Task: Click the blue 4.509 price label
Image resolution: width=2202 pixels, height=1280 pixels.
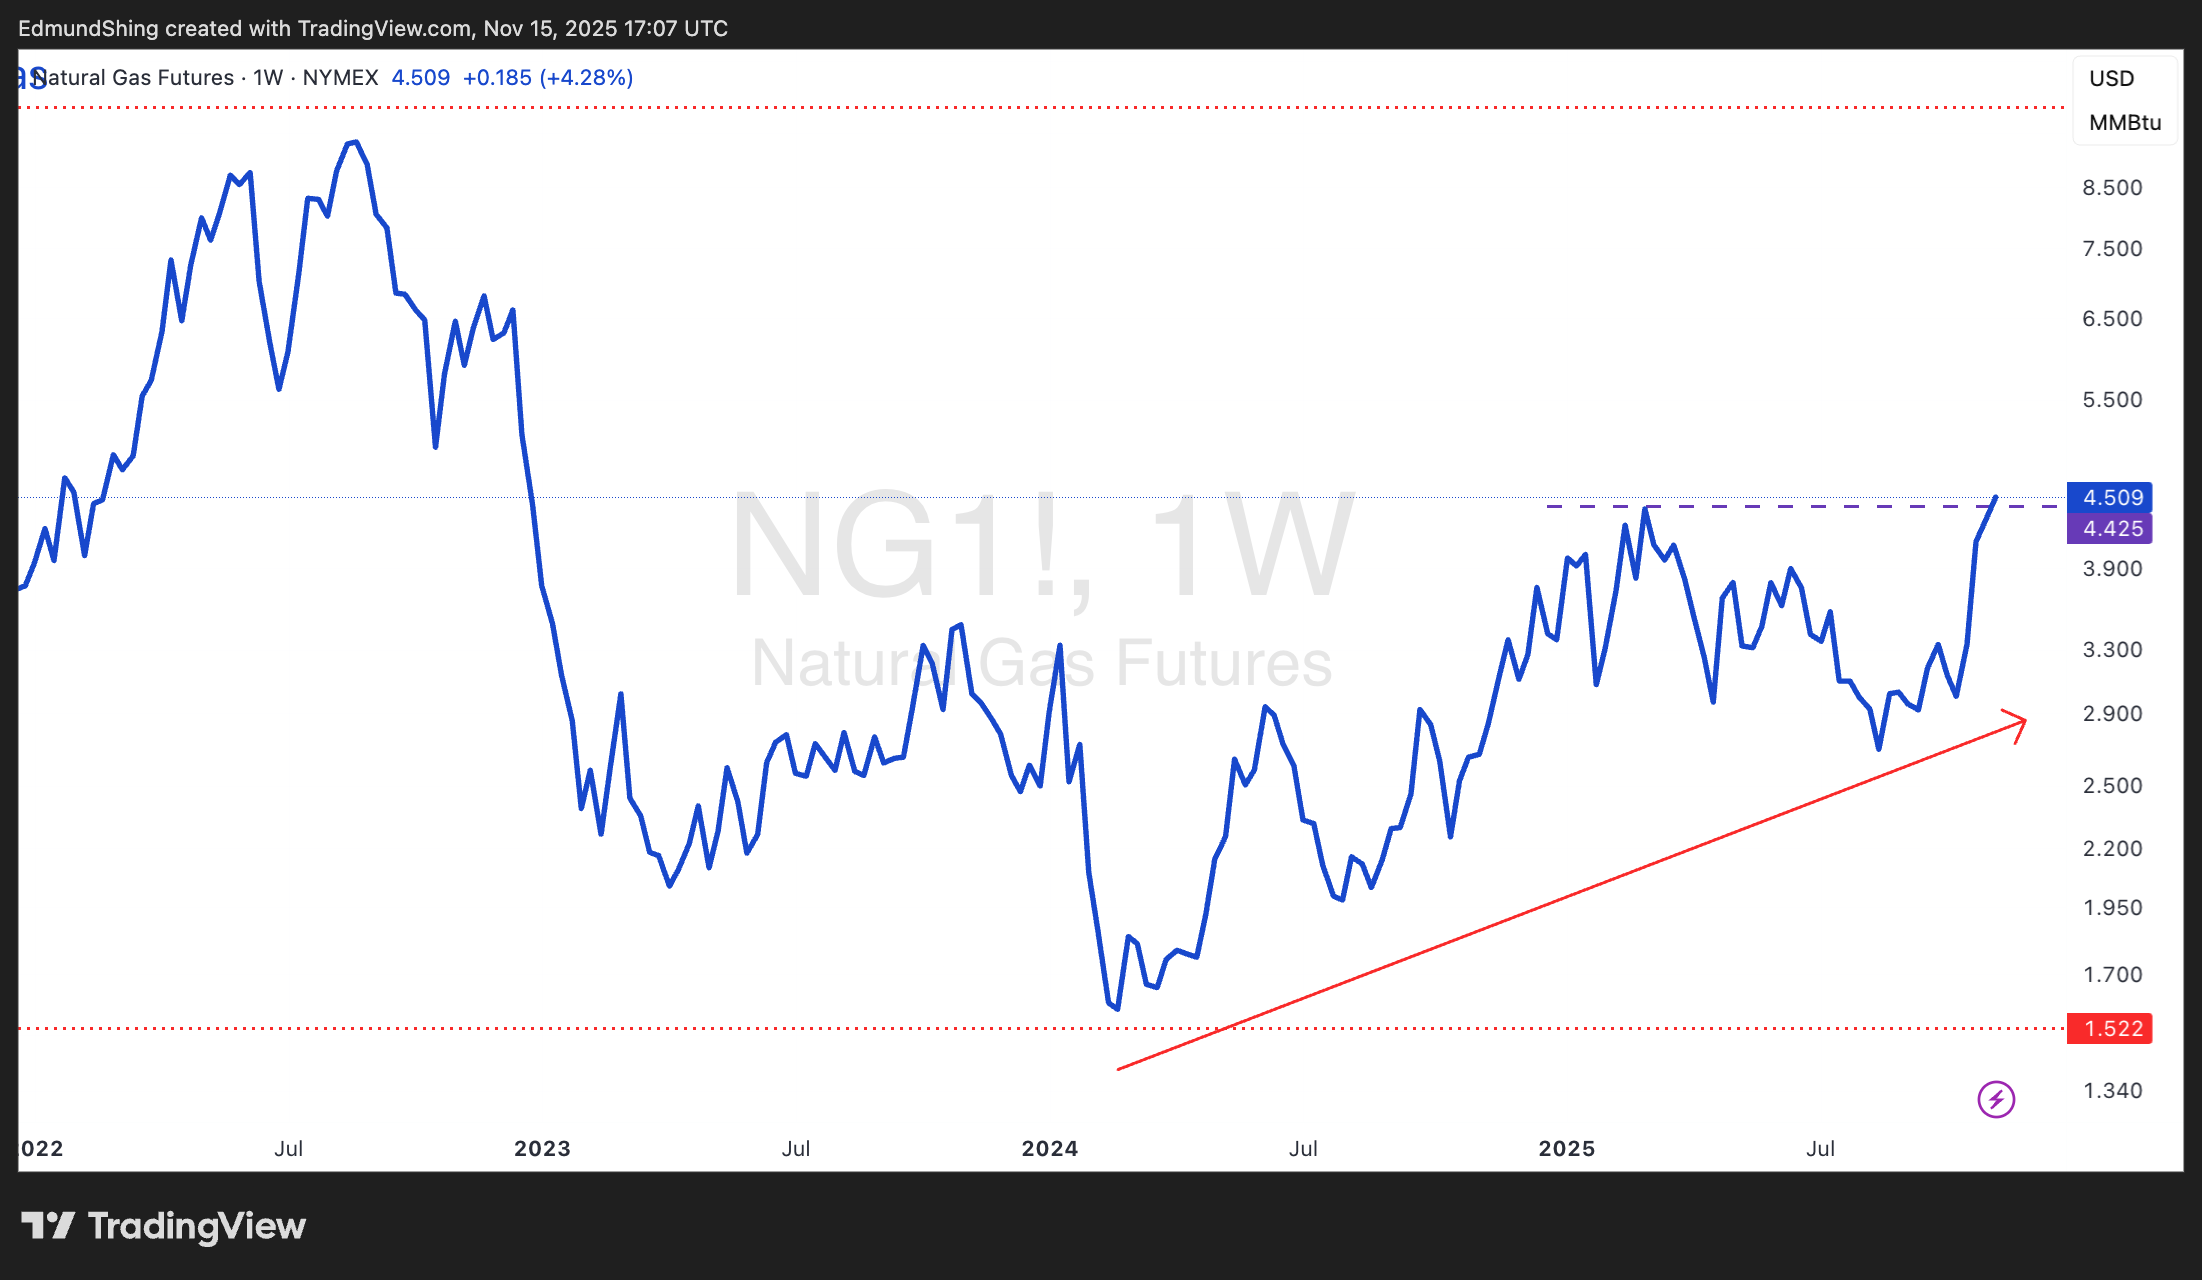Action: pos(2110,497)
